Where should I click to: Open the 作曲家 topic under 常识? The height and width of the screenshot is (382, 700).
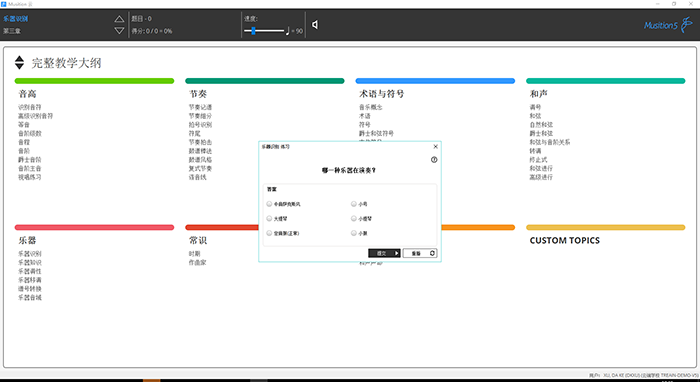tap(197, 262)
